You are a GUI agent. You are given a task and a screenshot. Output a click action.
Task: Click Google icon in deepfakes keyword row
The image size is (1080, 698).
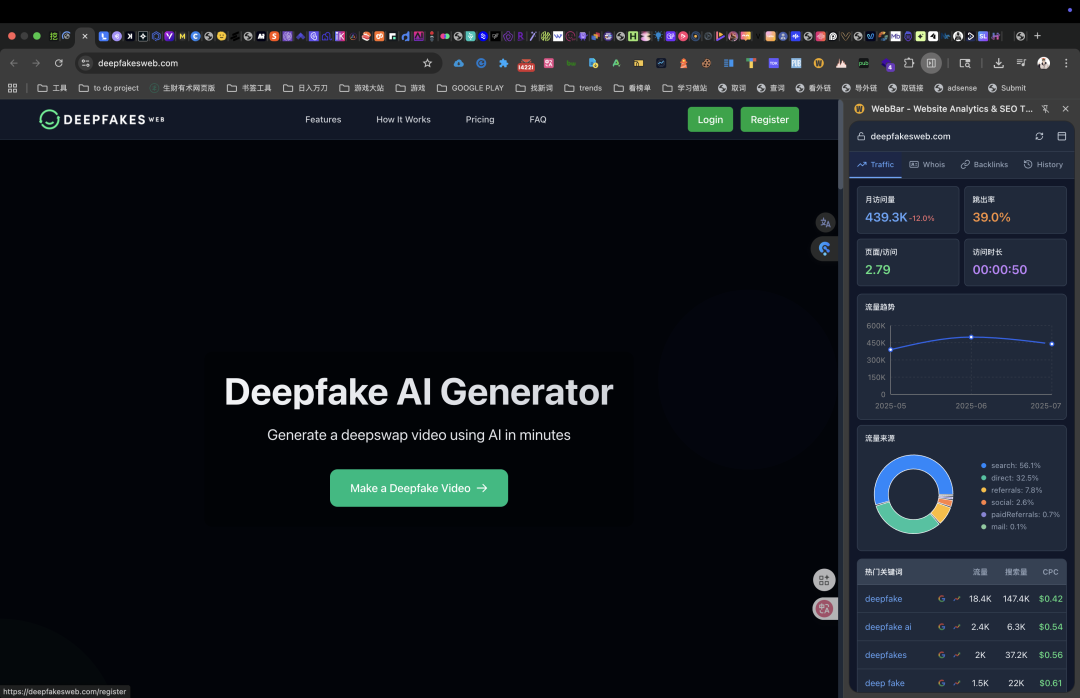point(942,655)
